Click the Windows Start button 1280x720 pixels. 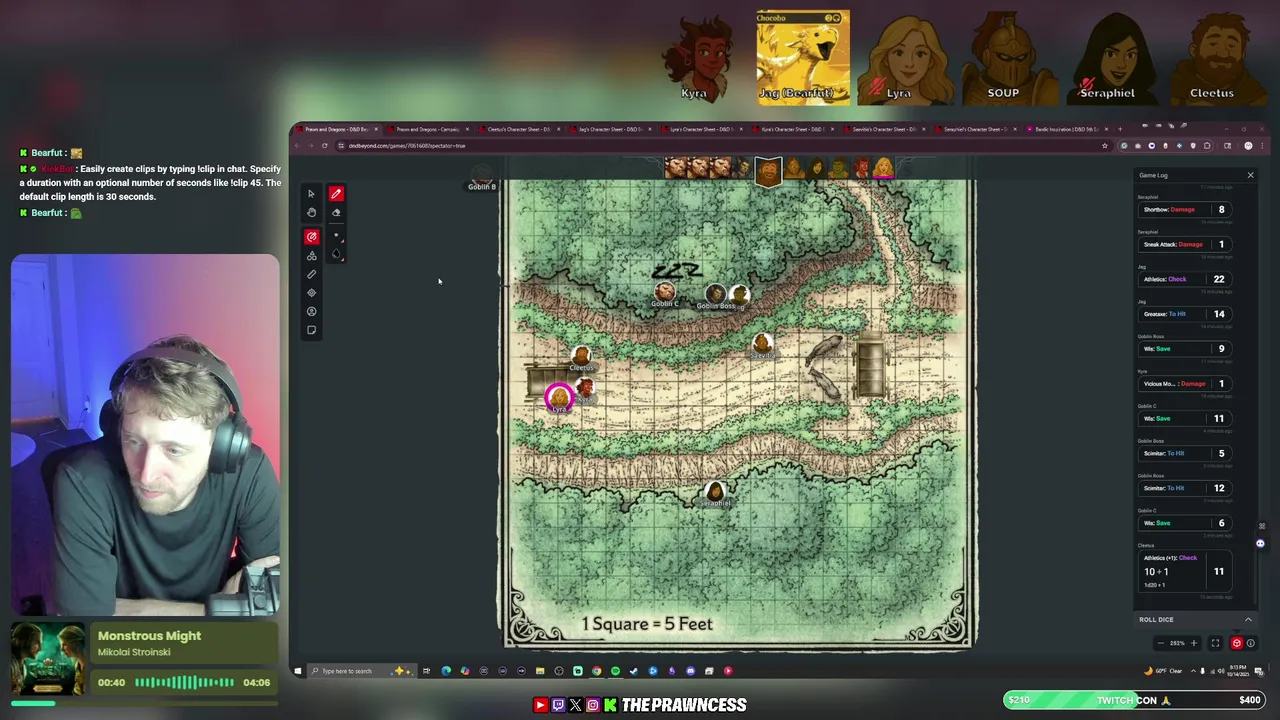tap(297, 671)
